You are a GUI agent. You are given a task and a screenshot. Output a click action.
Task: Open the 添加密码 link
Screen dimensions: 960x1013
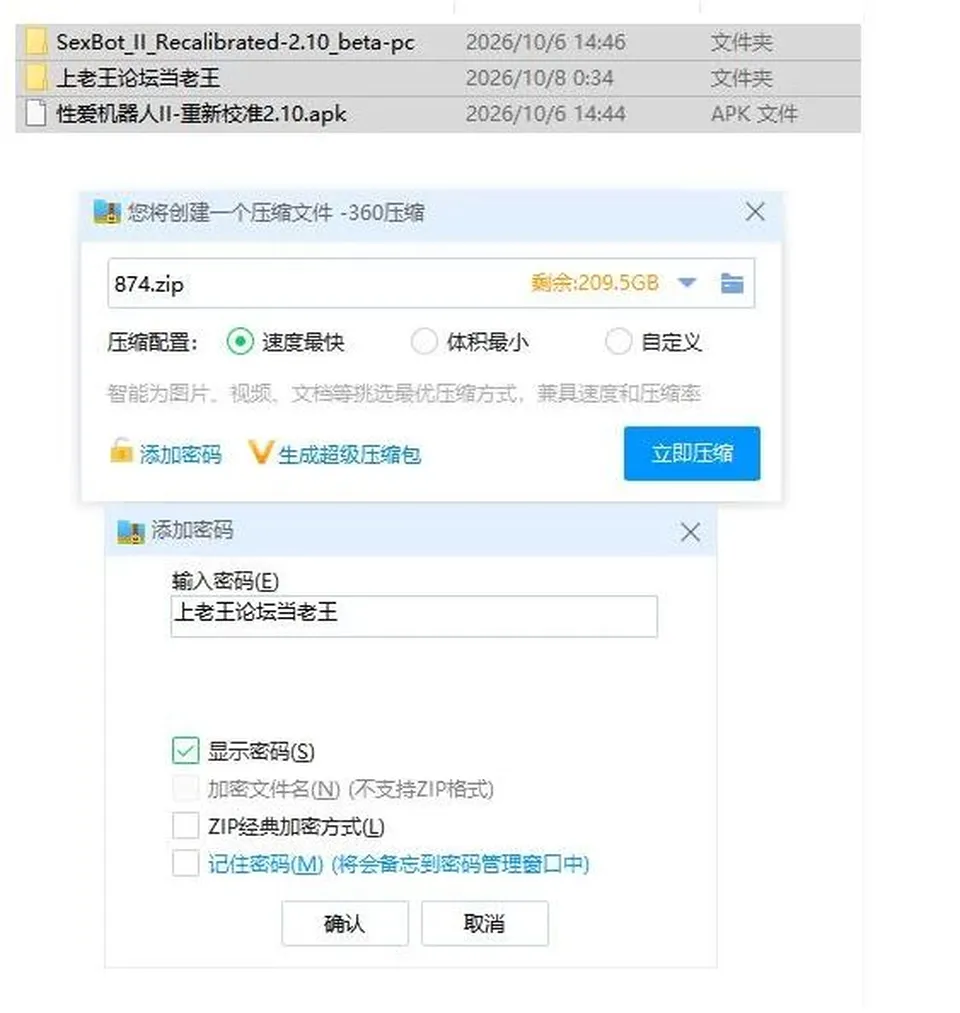coord(180,454)
